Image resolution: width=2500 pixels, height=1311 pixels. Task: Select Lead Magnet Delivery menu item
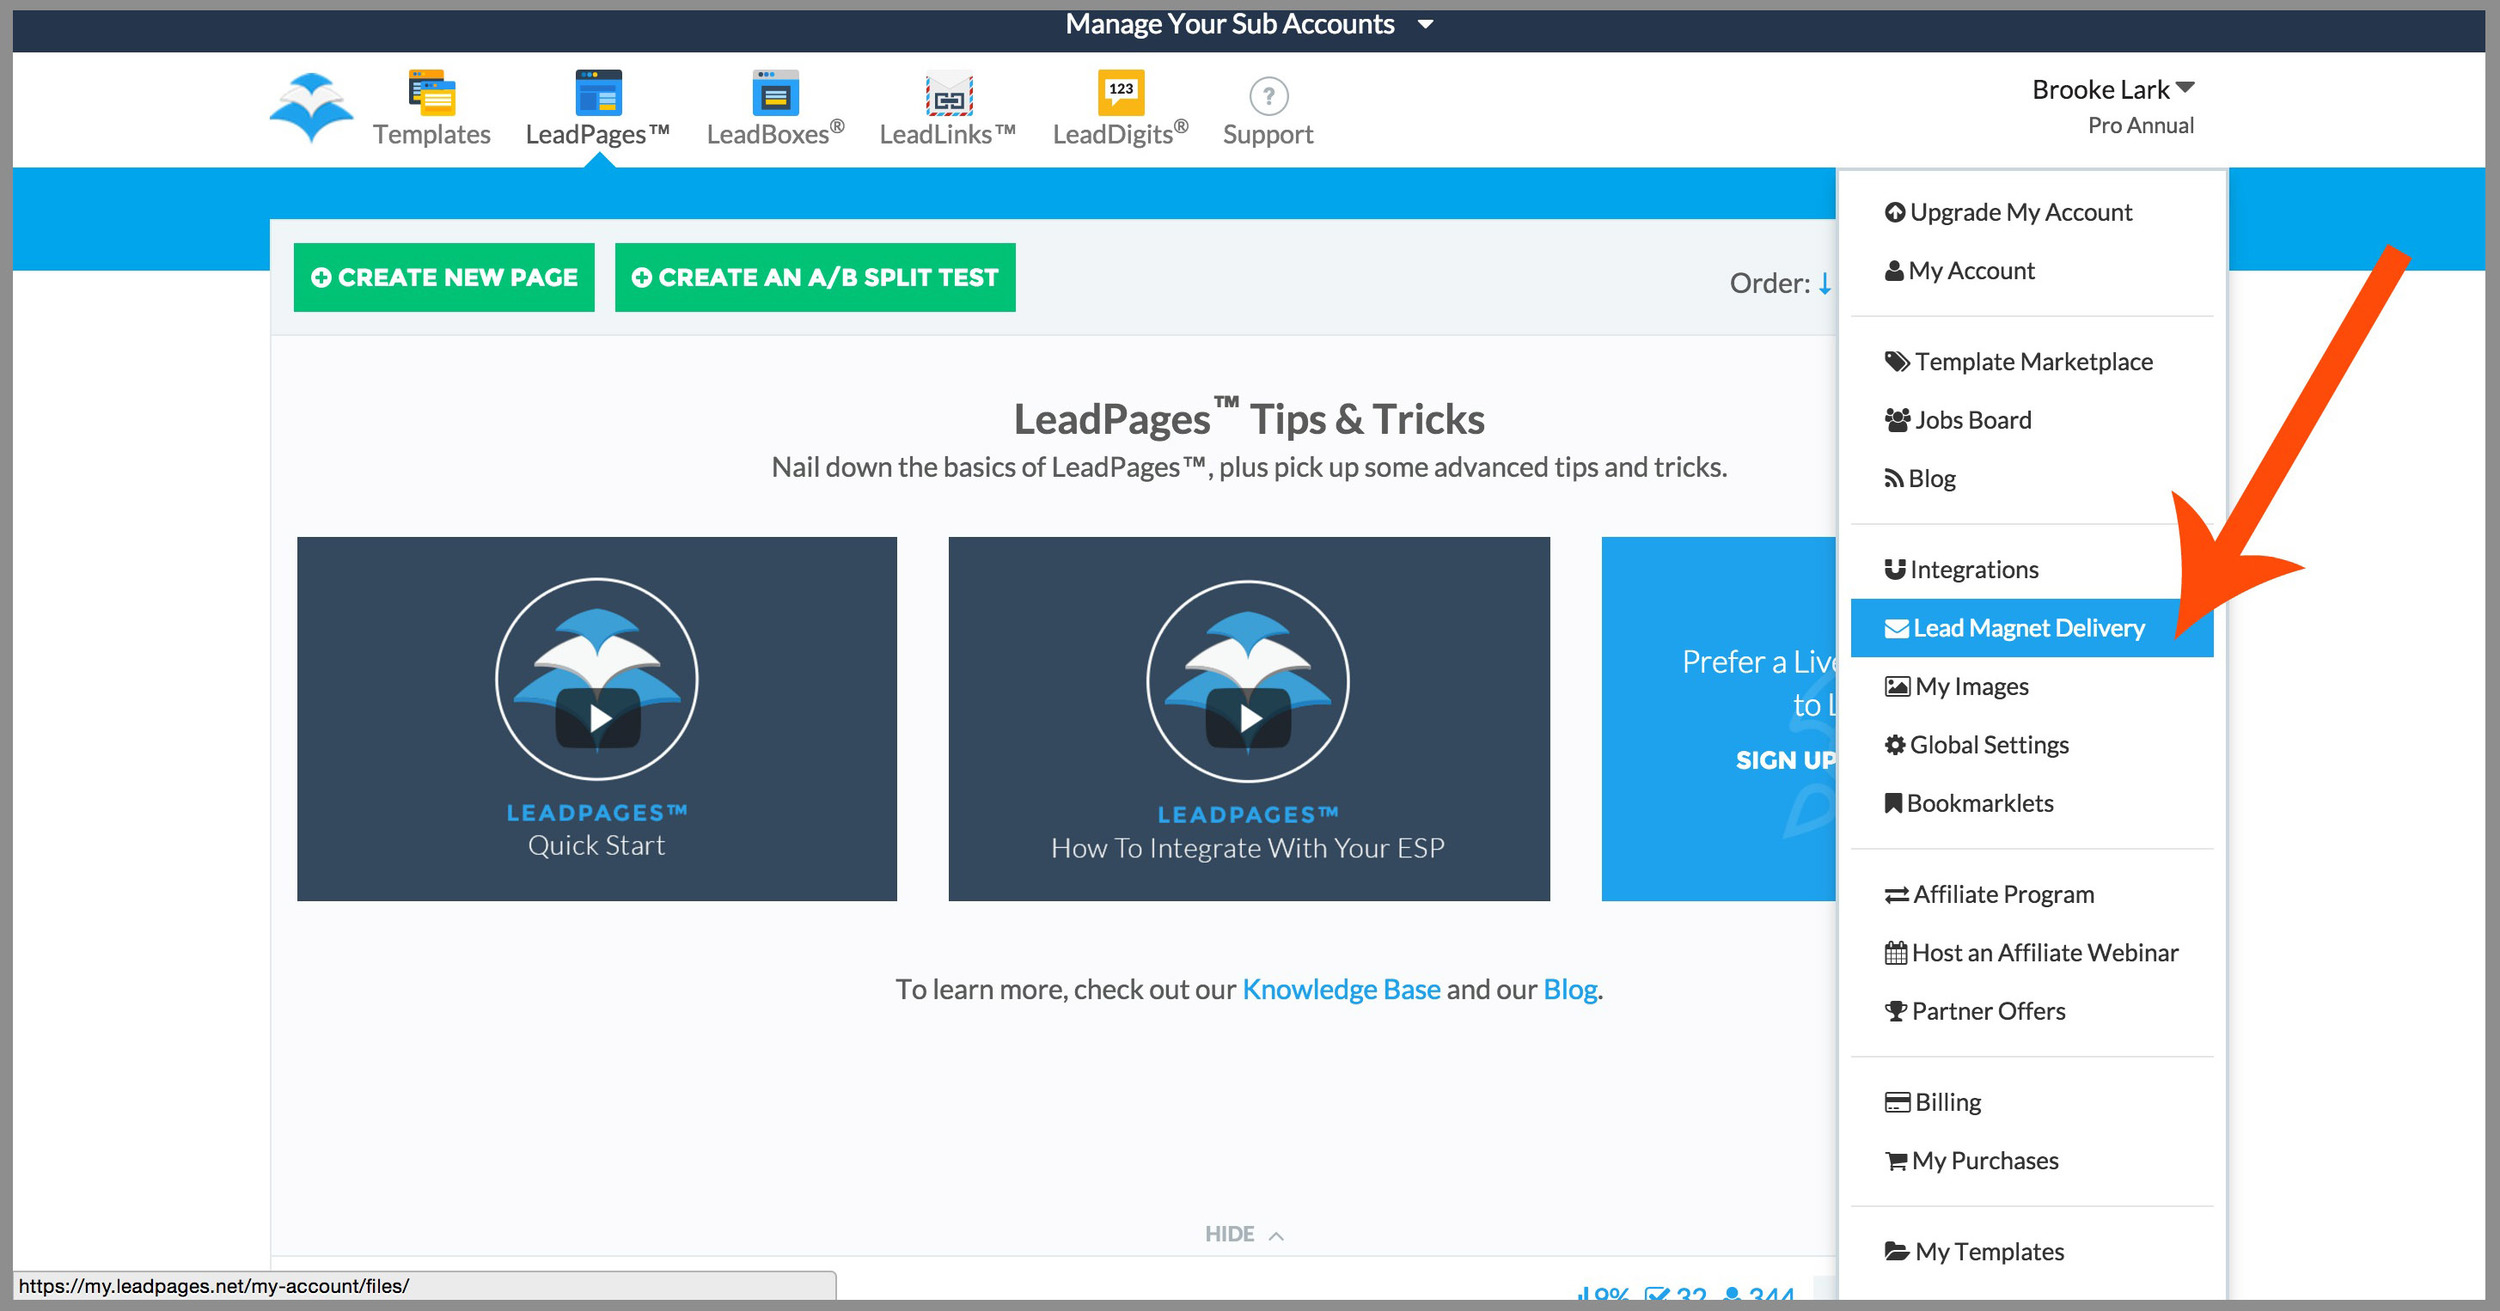click(x=2031, y=628)
